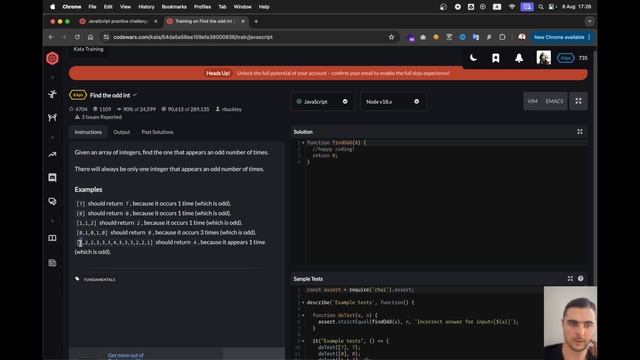Click the 90% of 24,599 satisfaction stat
The image size is (640, 360).
click(136, 109)
